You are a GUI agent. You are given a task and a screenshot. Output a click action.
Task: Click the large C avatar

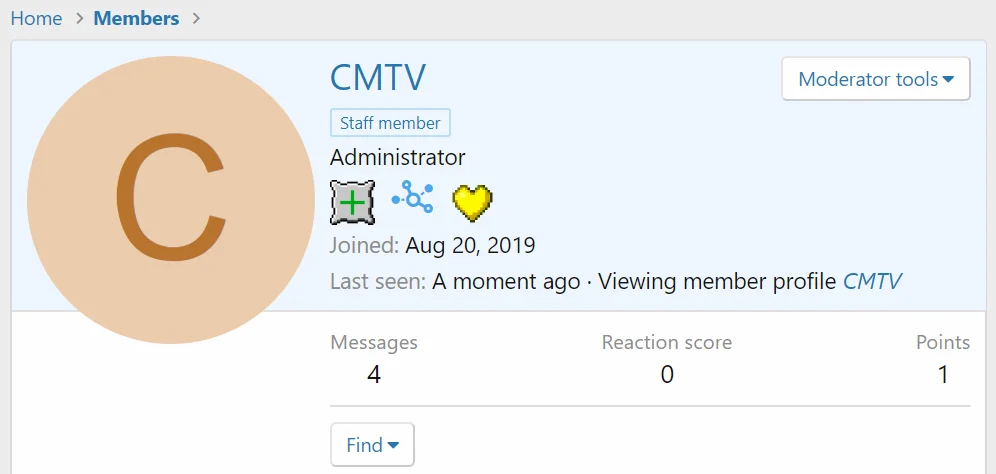pos(170,200)
